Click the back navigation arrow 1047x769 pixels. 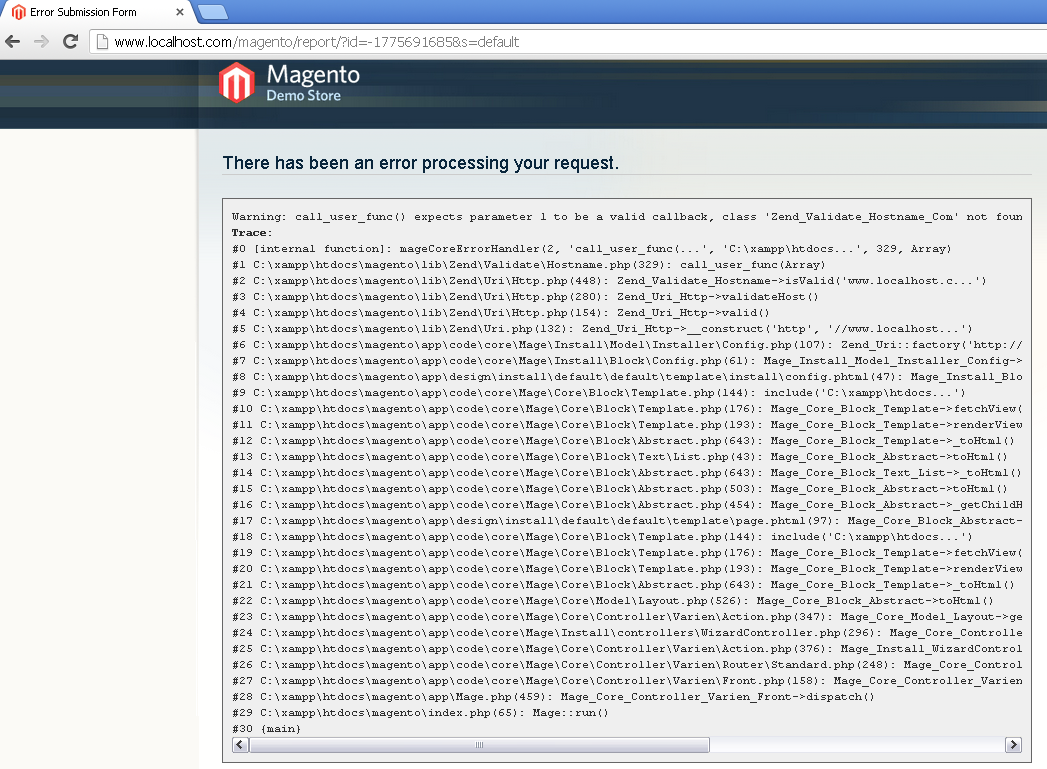[11, 41]
